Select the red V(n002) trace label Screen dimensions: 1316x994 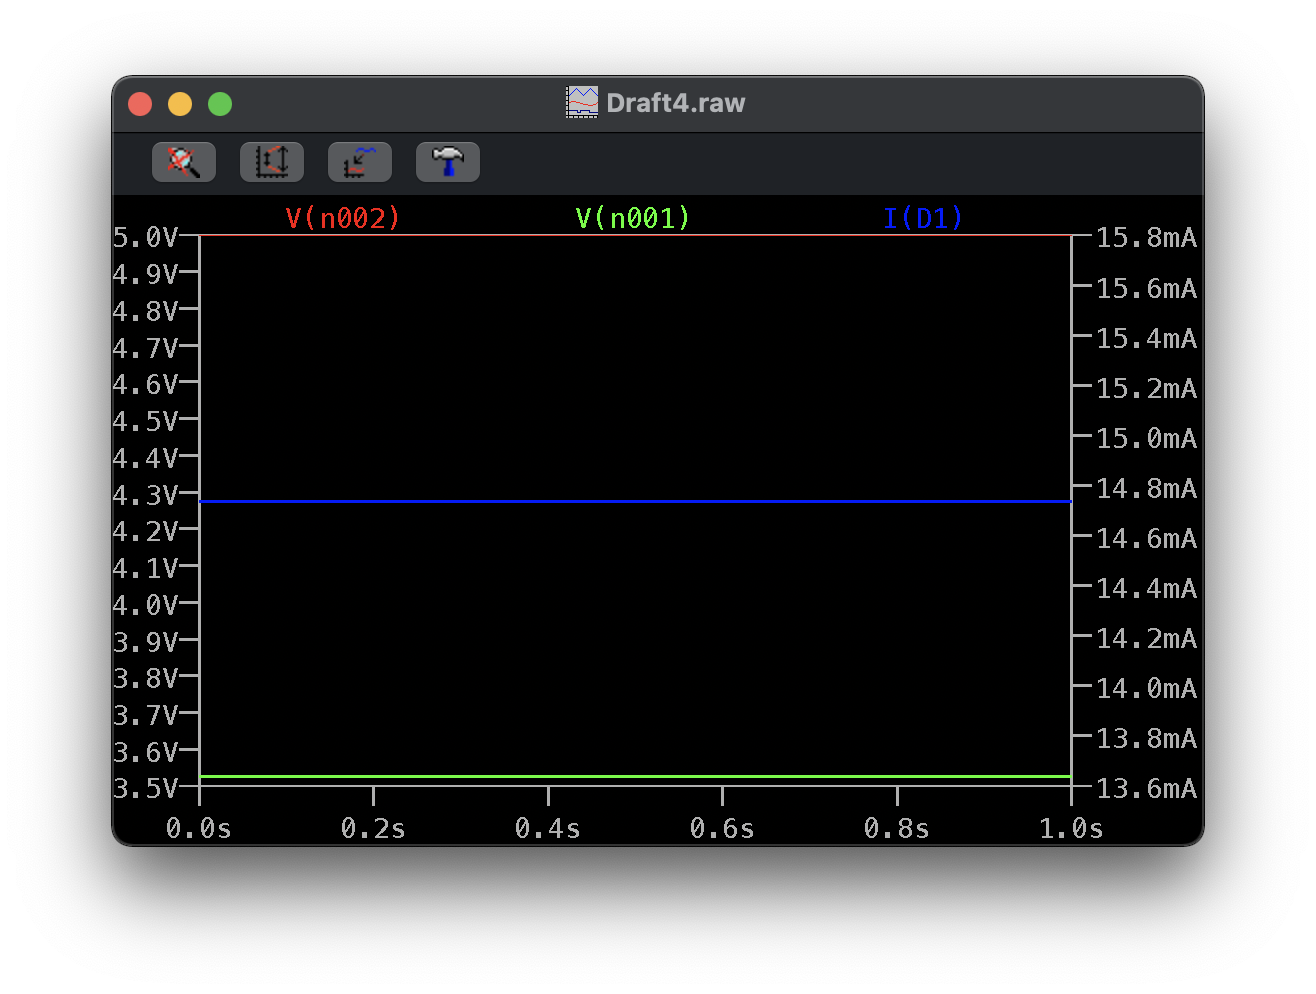[x=343, y=218]
